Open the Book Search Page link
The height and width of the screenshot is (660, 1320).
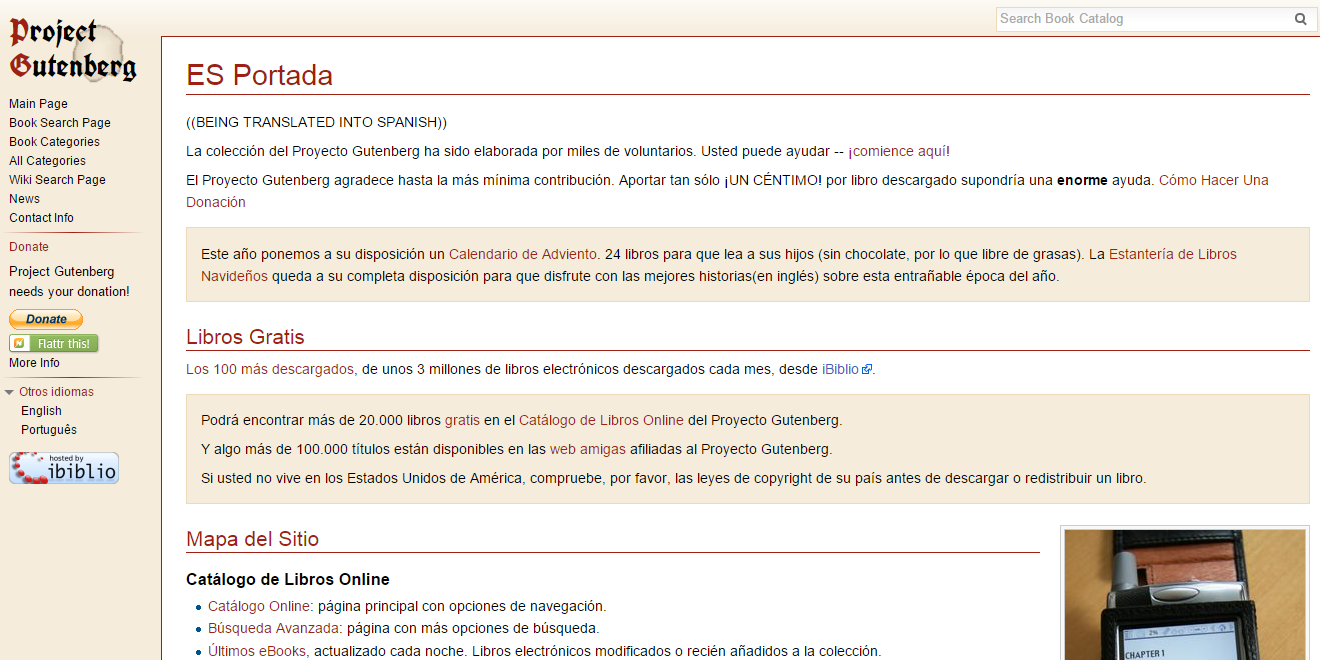pyautogui.click(x=60, y=123)
